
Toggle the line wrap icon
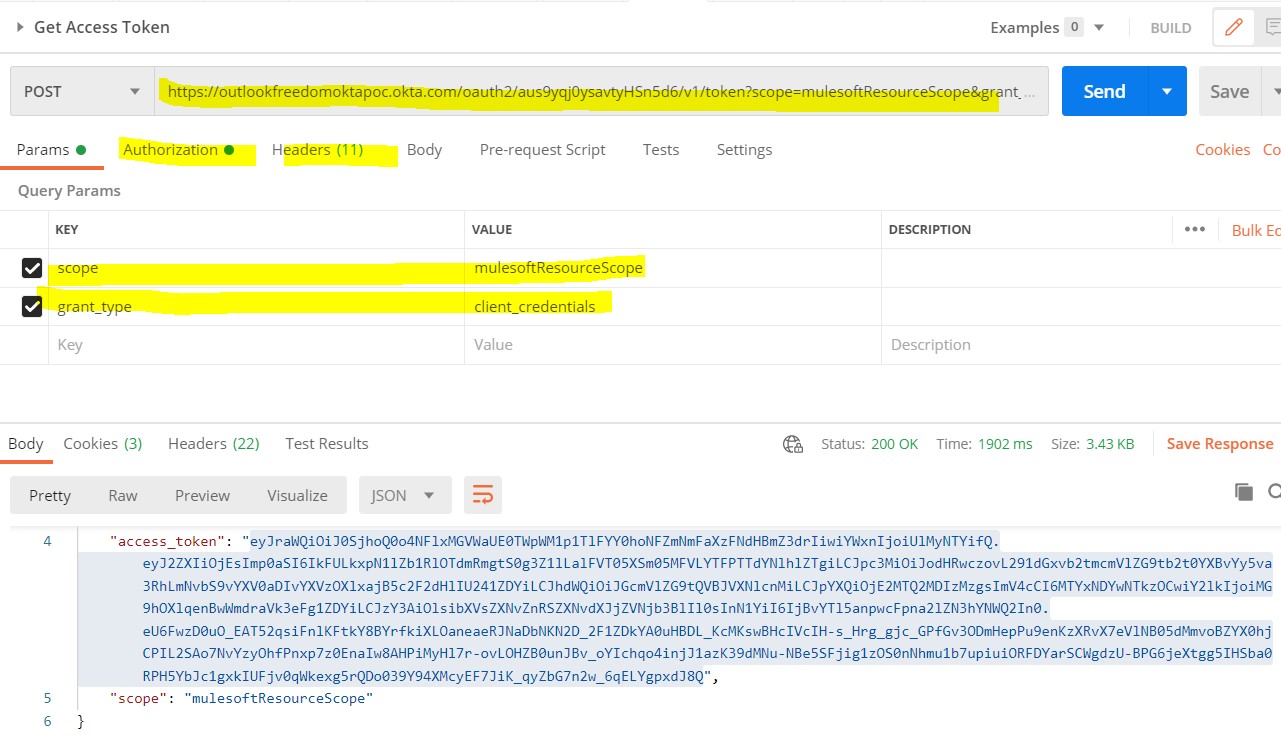(x=483, y=495)
